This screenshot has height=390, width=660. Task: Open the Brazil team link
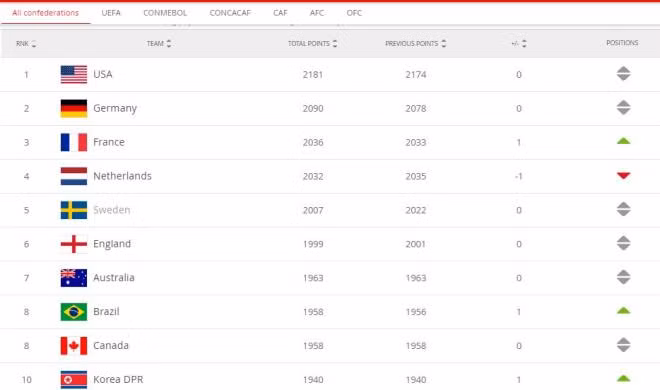point(106,312)
